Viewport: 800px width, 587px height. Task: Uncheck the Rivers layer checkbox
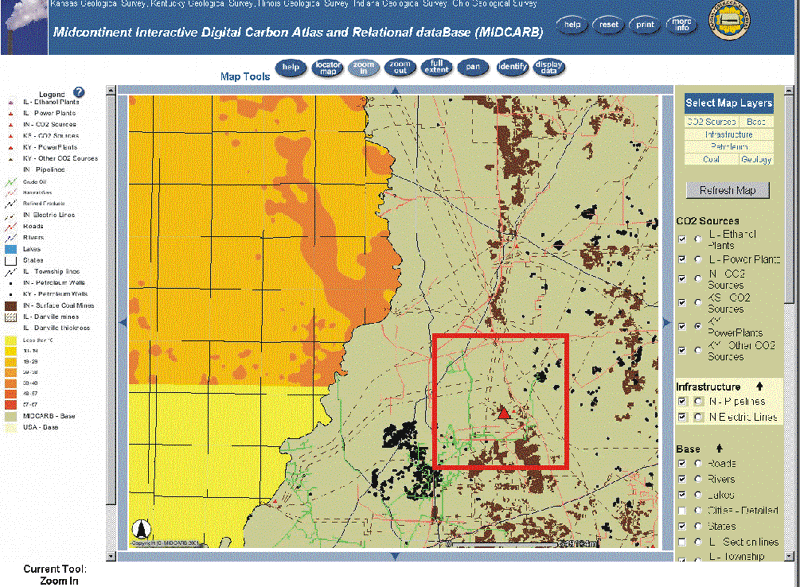(x=682, y=479)
